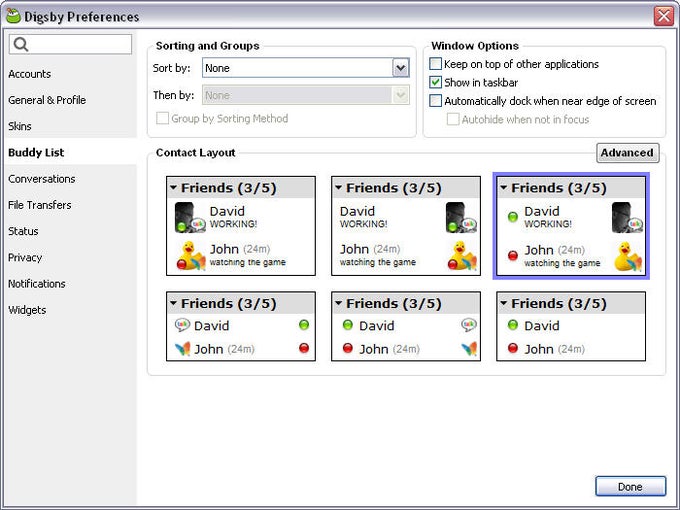Open the Then by dropdown
680x510 pixels.
pyautogui.click(x=401, y=95)
